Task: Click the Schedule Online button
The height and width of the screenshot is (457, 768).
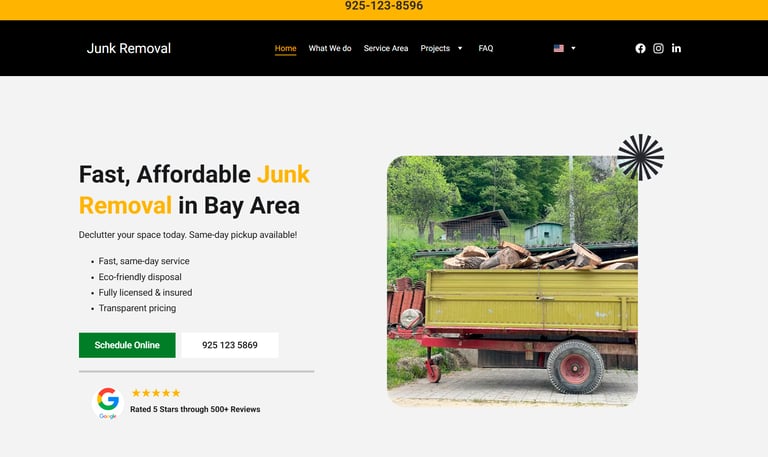Action: pos(127,345)
